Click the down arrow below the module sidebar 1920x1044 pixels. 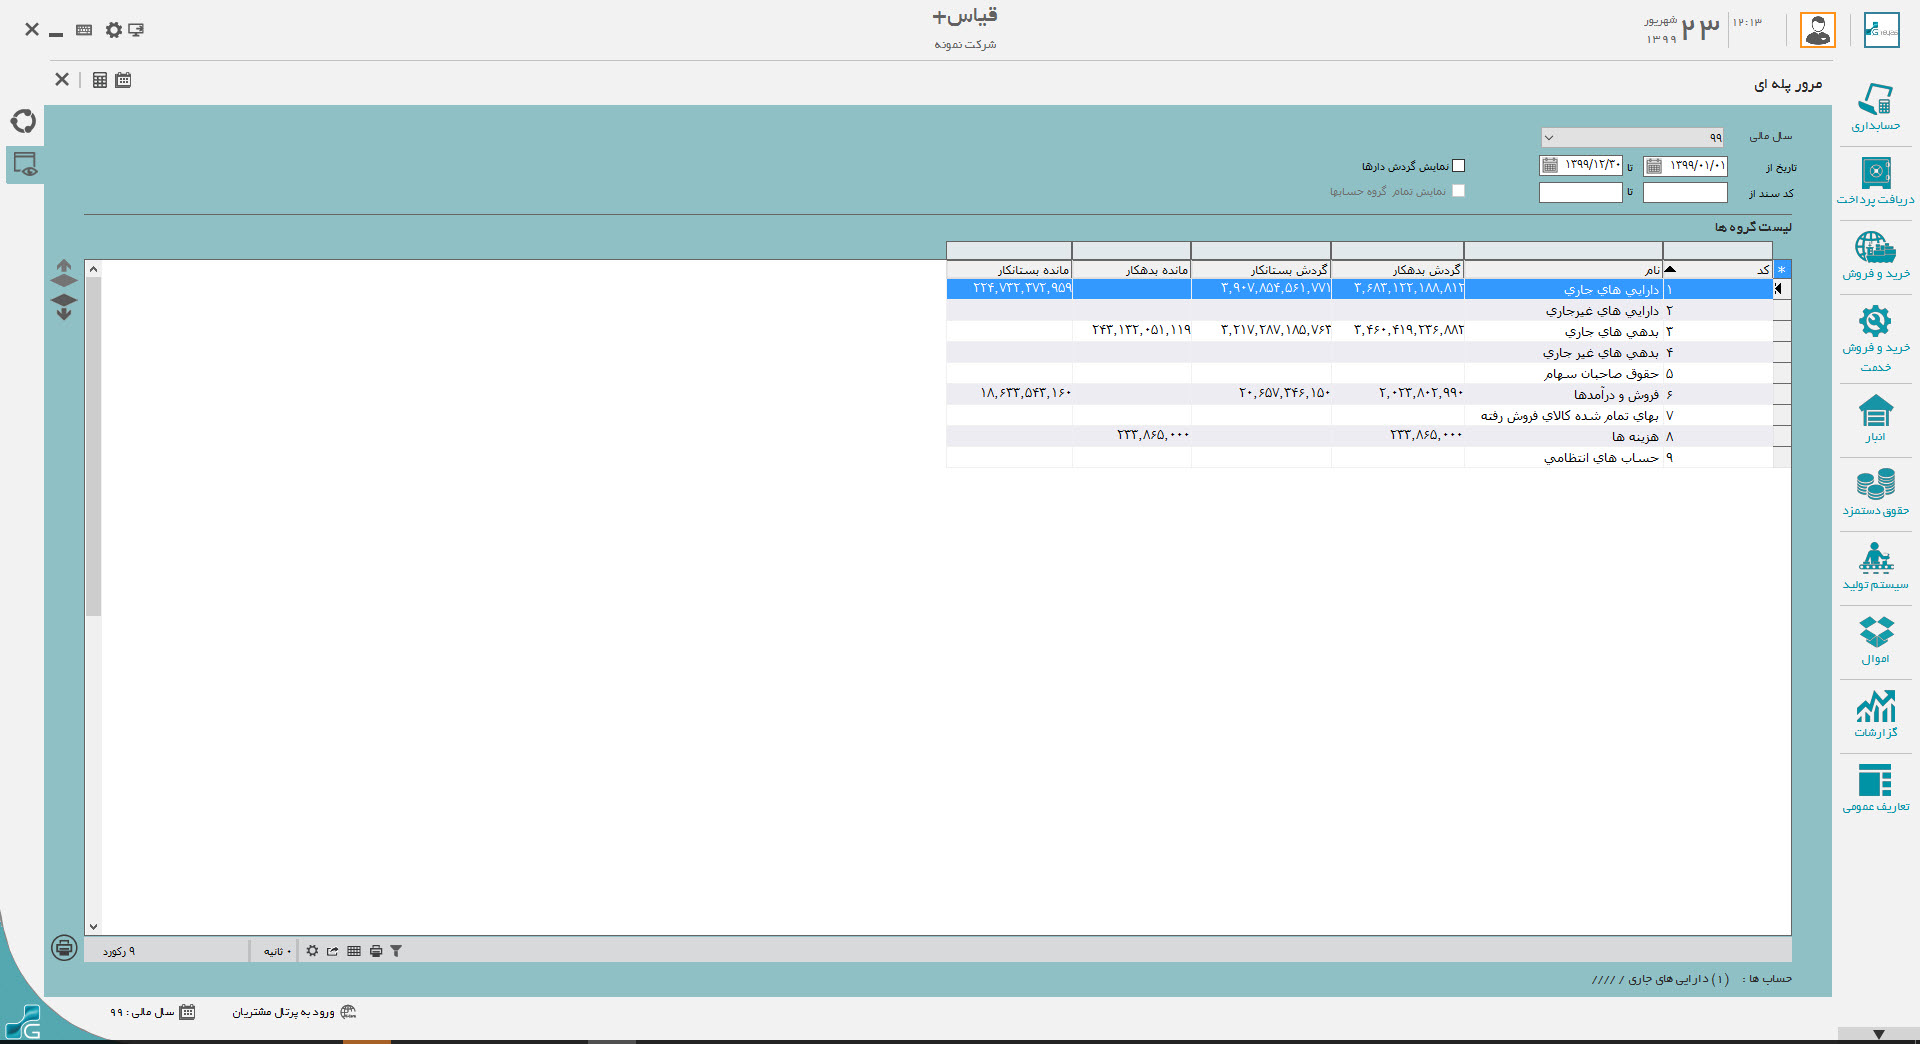1878,1034
